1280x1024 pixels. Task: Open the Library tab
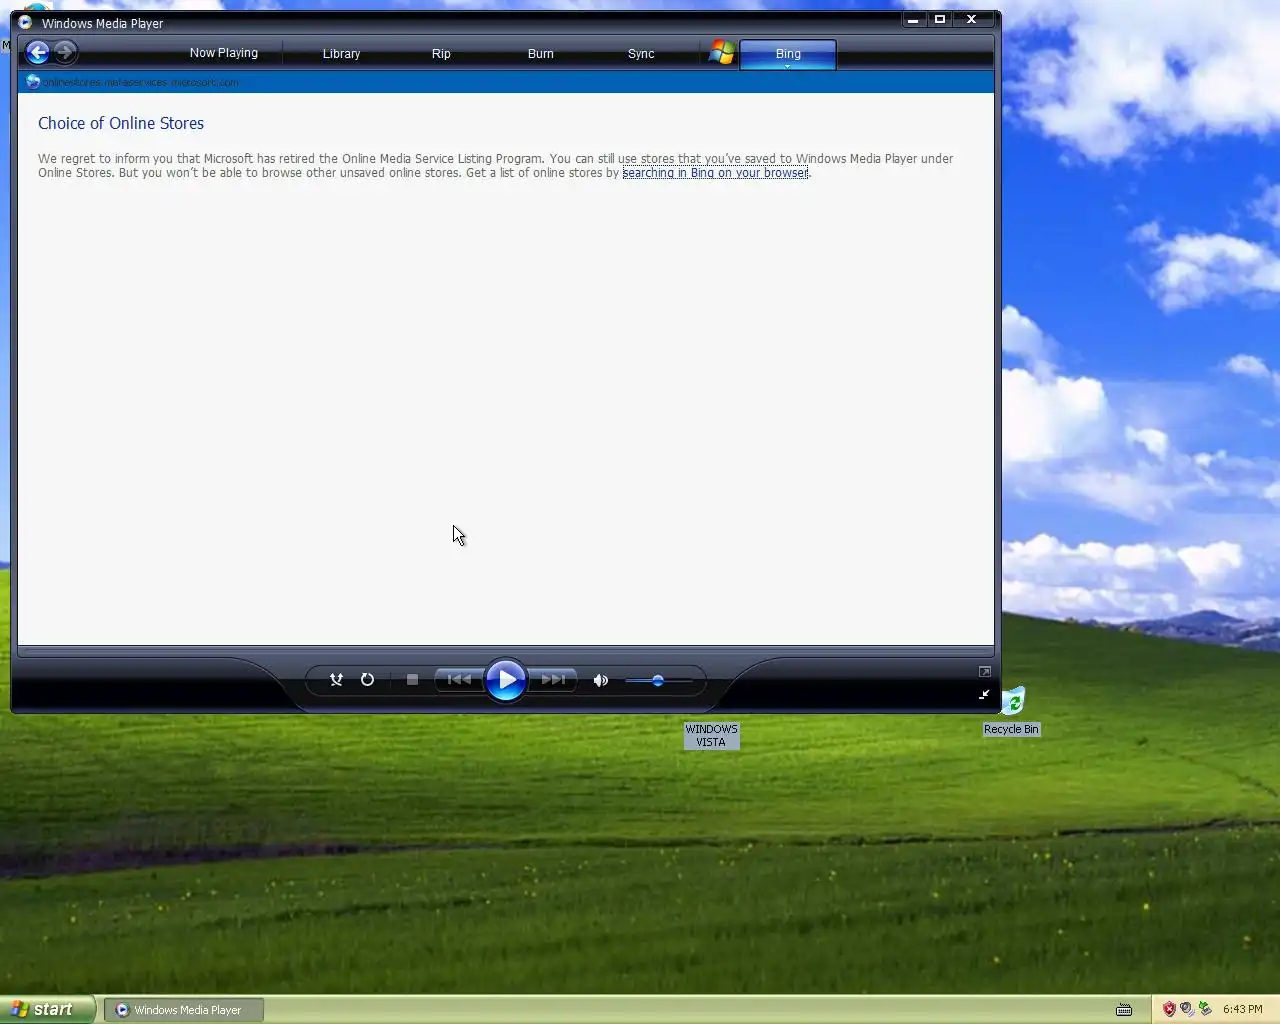(341, 53)
